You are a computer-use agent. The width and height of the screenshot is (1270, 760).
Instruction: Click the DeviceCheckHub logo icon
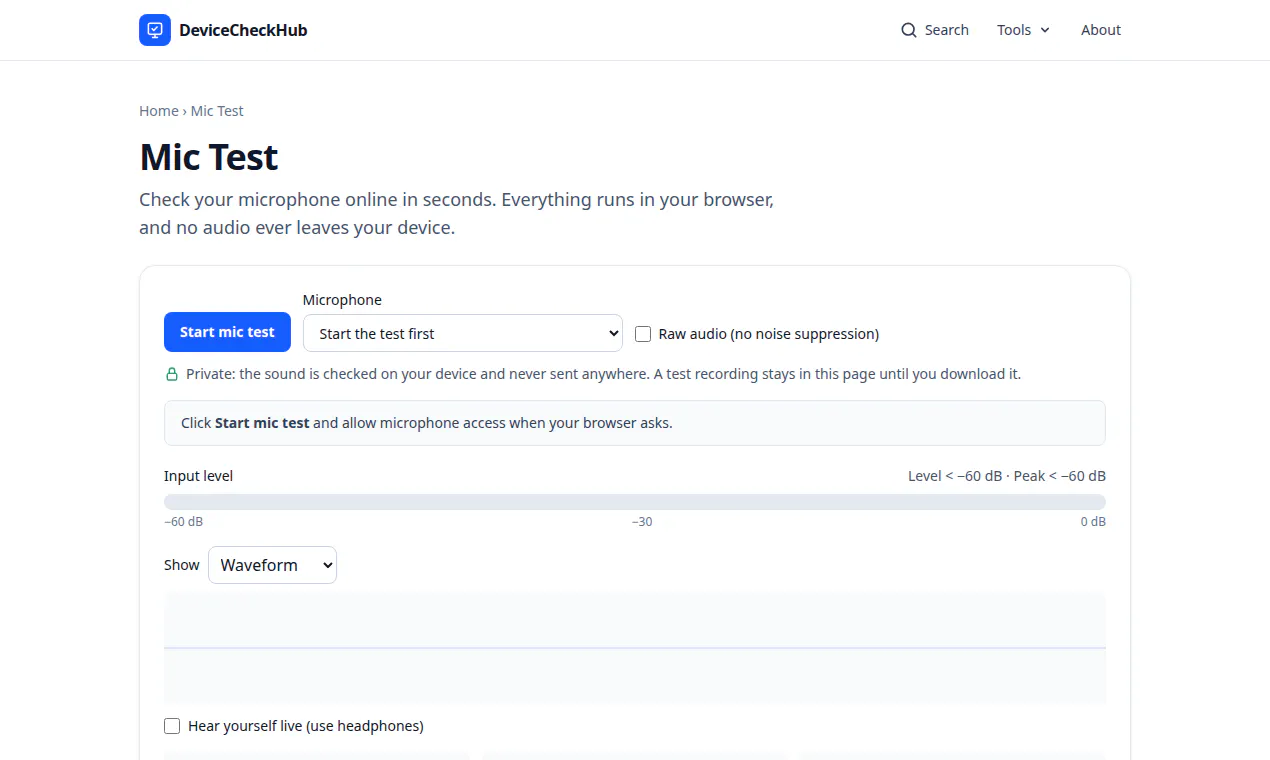point(155,30)
